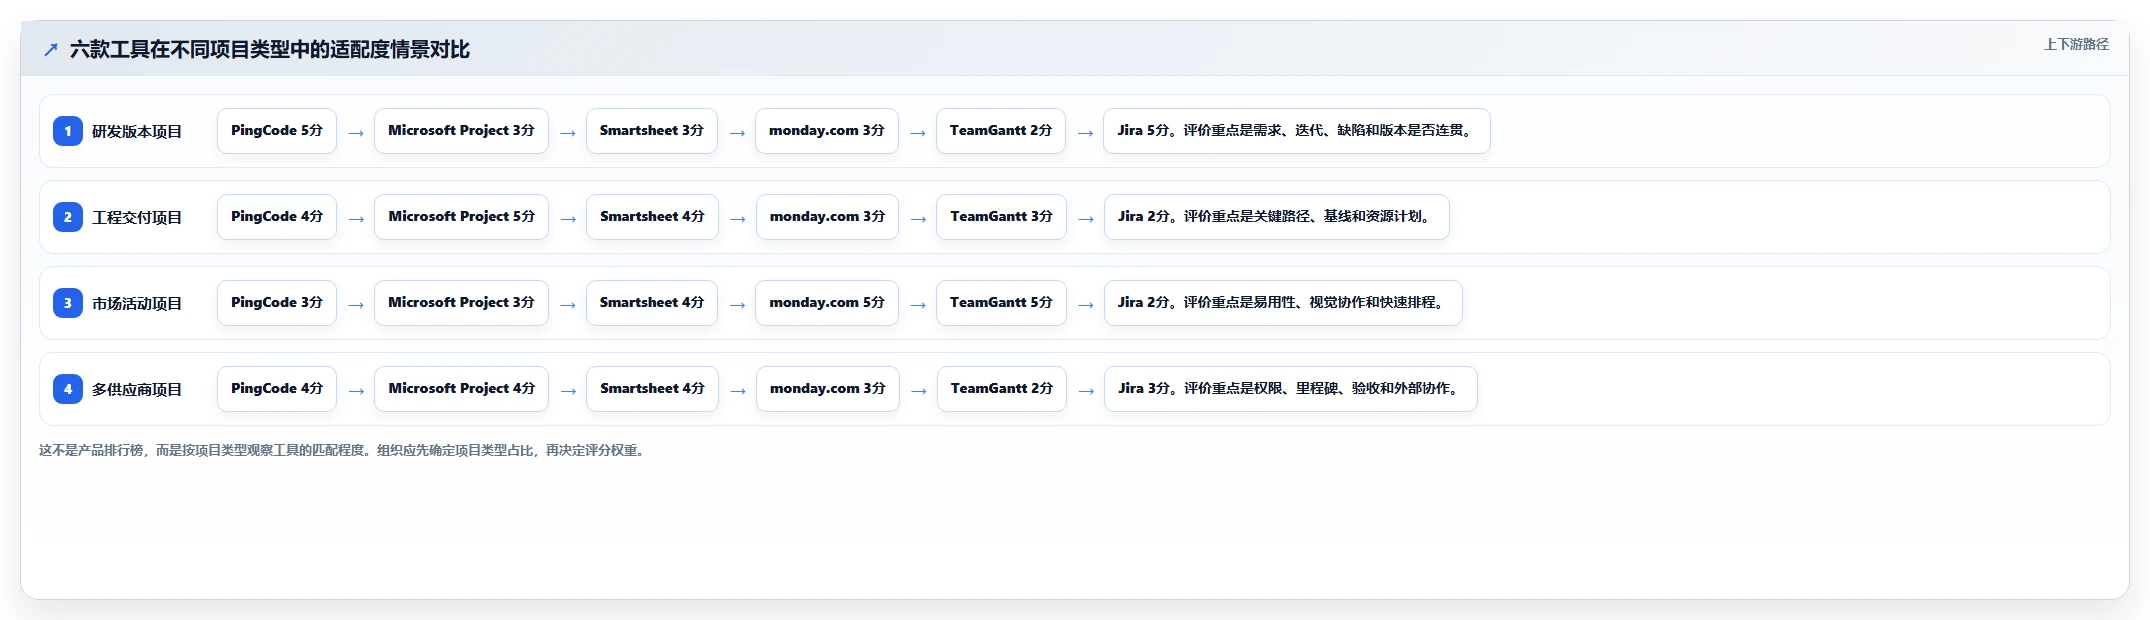This screenshot has width=2150, height=620.
Task: Click the footnote starting 这不是产品排行榜
Action: tap(344, 451)
